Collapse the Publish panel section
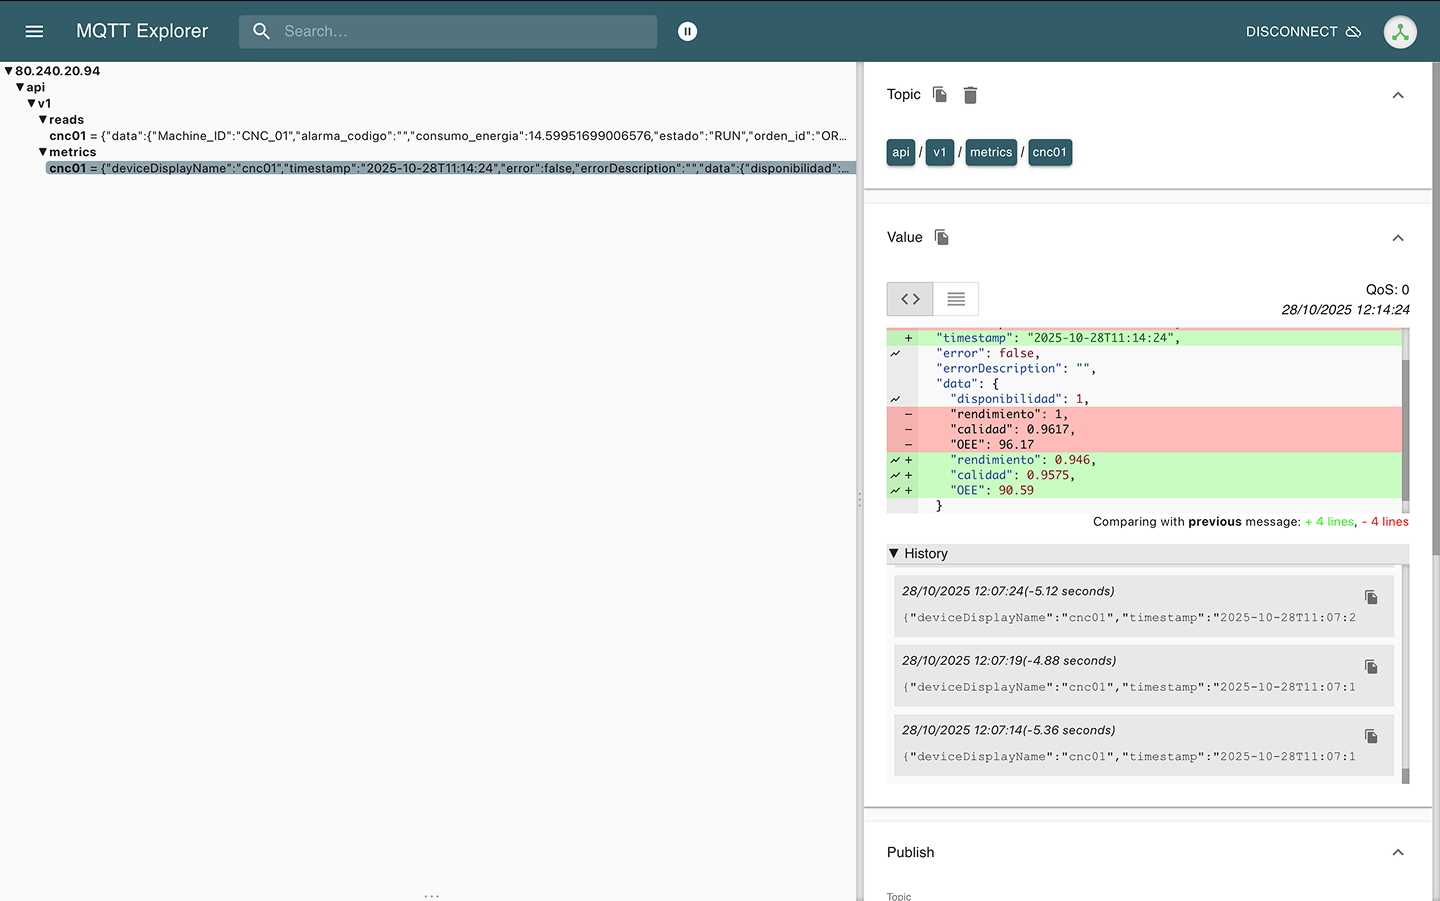The width and height of the screenshot is (1440, 901). [1398, 853]
